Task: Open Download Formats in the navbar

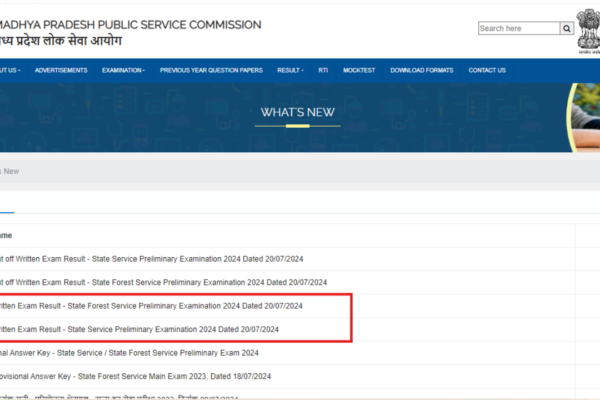Action: point(421,70)
